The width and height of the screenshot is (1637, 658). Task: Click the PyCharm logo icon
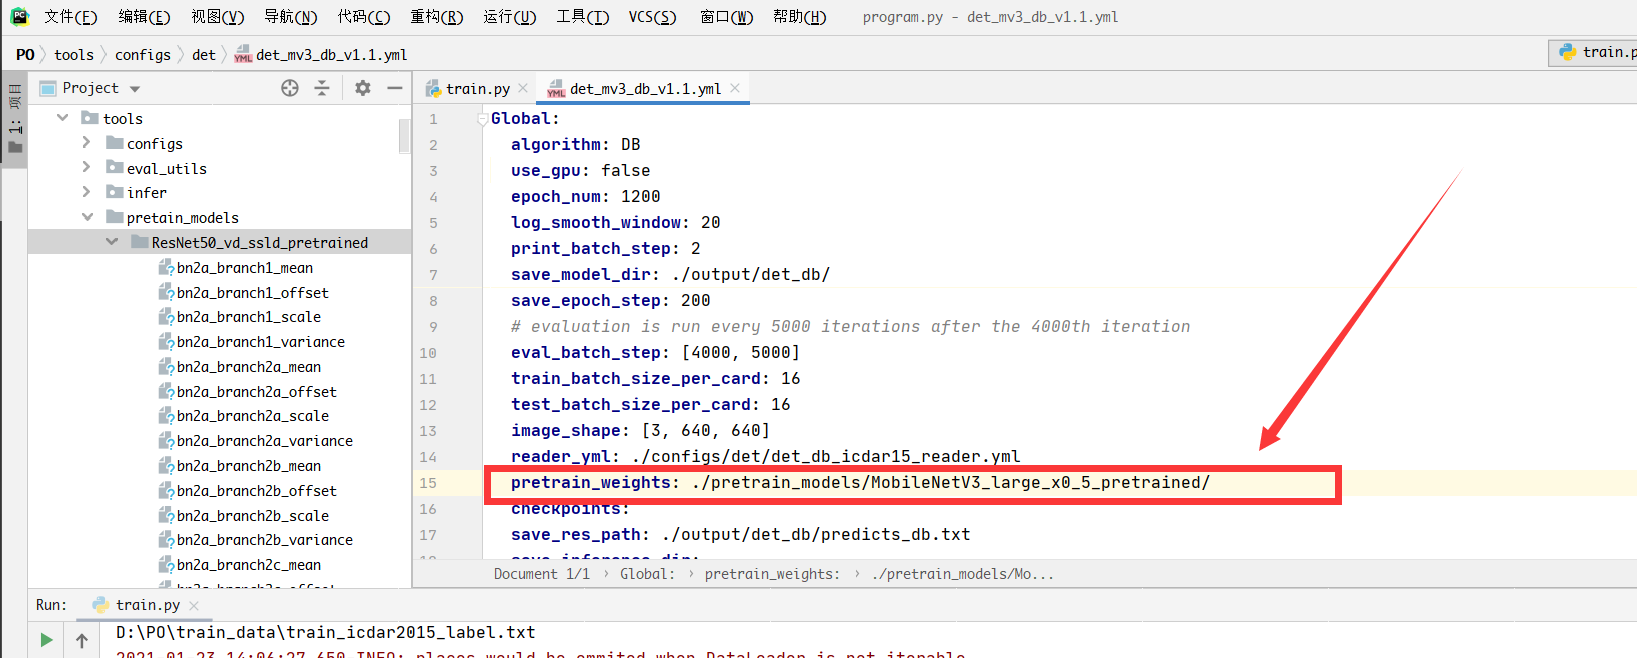tap(19, 16)
